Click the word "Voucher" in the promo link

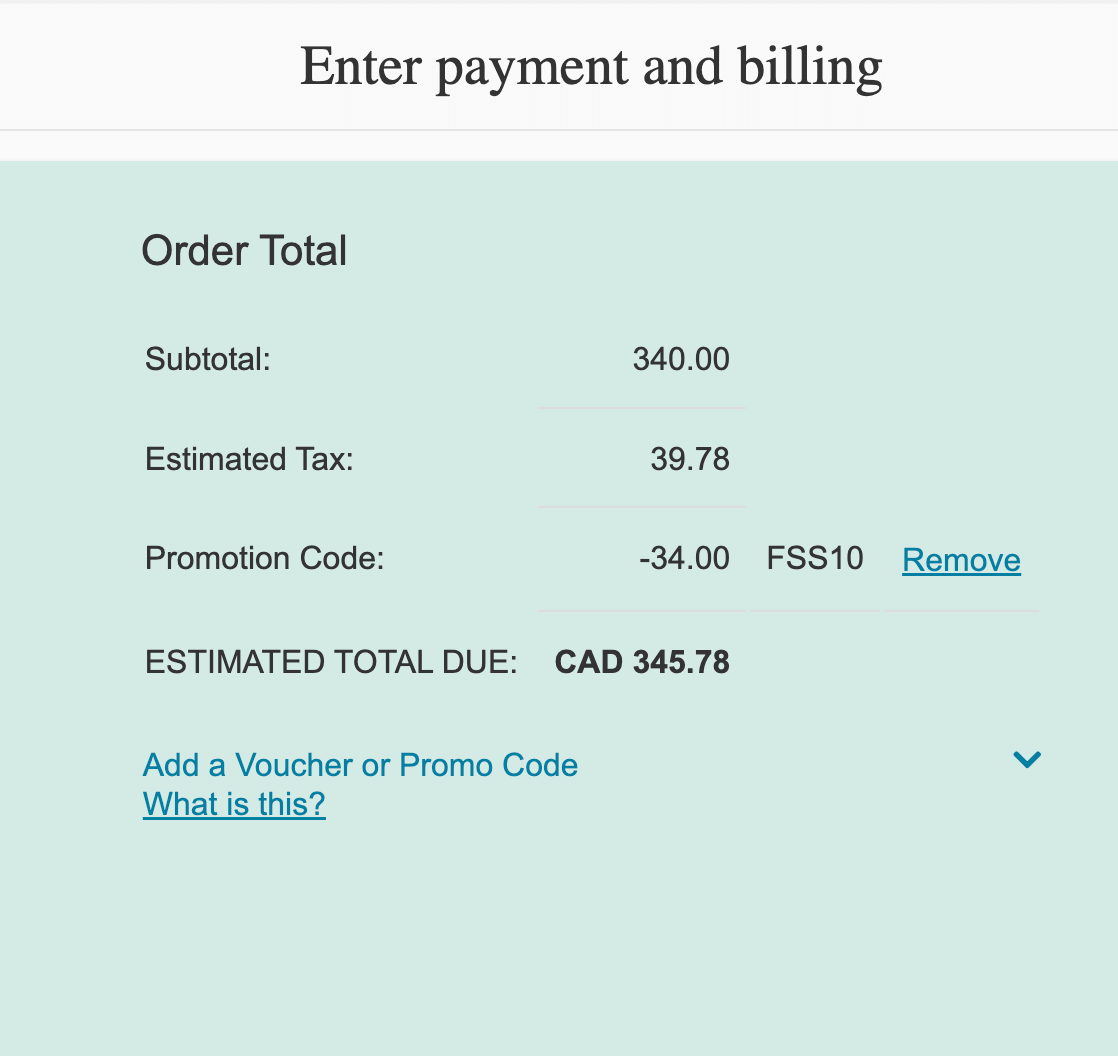tap(294, 765)
